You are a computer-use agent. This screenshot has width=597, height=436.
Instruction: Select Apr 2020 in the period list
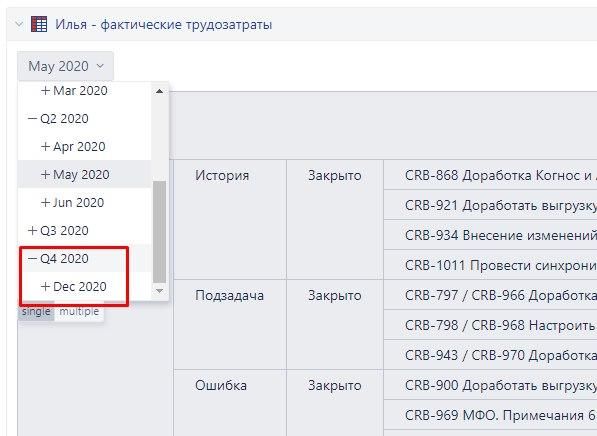coord(79,147)
